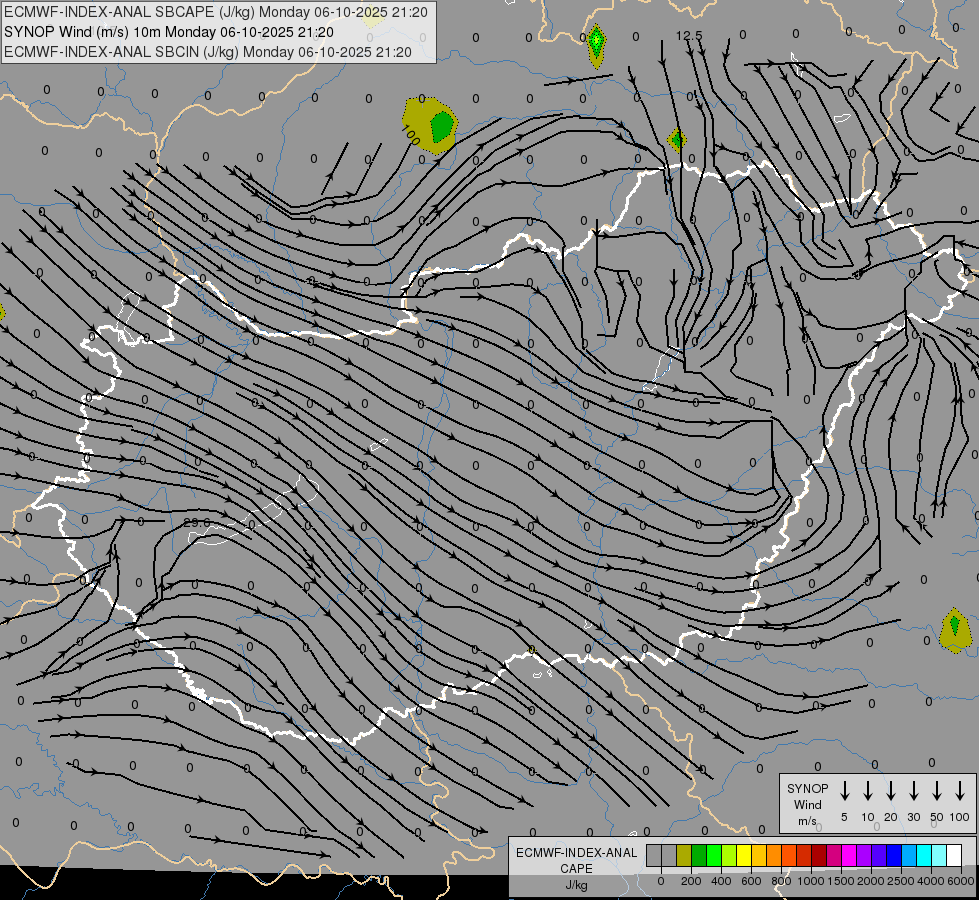The image size is (979, 900).
Task: Click the wind legend arrow above 50
Action: tap(937, 791)
